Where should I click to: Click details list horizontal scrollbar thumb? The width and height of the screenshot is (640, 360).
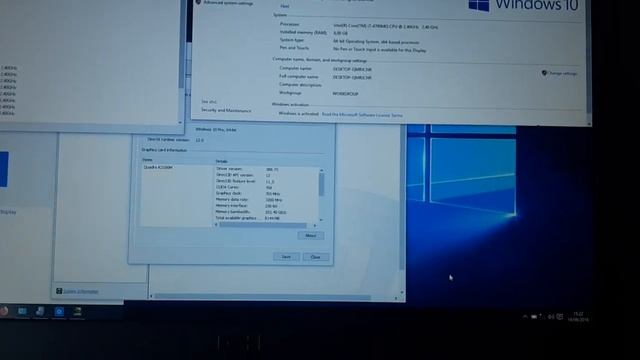click(263, 225)
